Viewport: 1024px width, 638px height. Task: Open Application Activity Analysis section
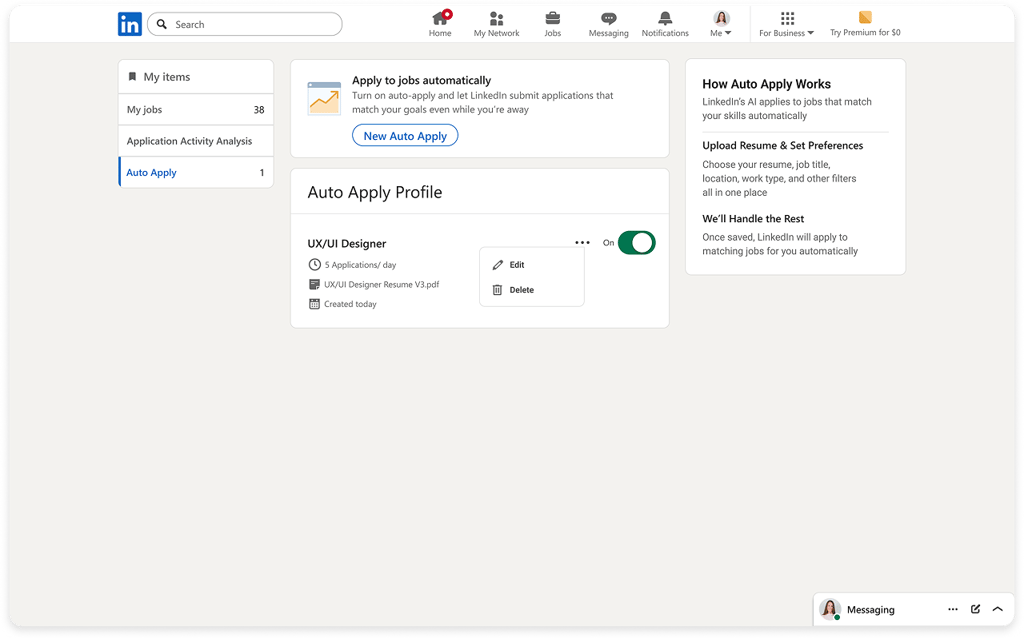click(x=196, y=141)
